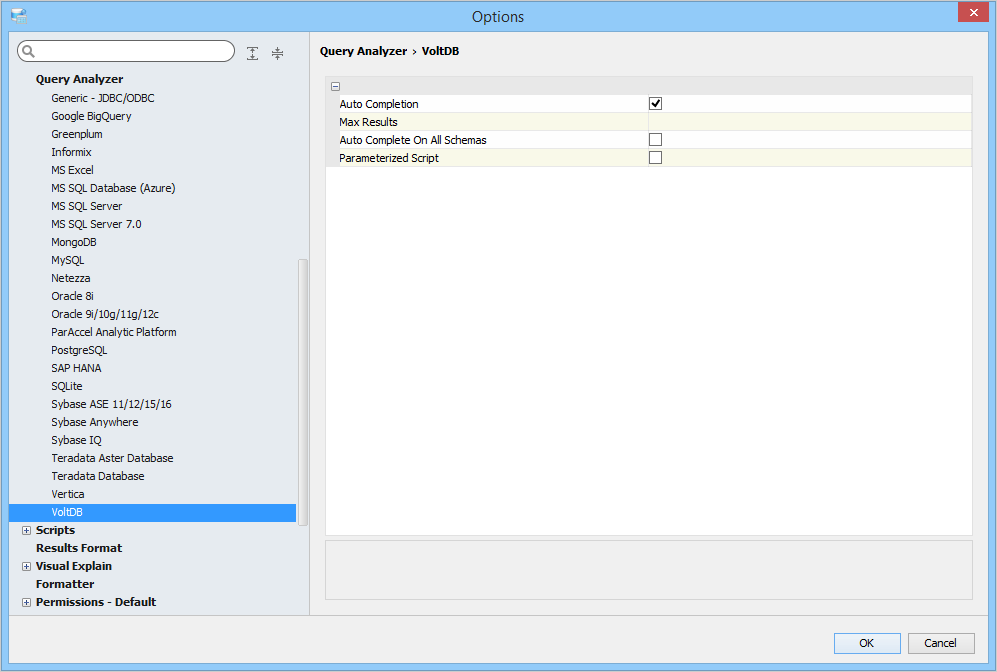Open the Results Format category
This screenshot has height=672, width=997.
coord(79,548)
